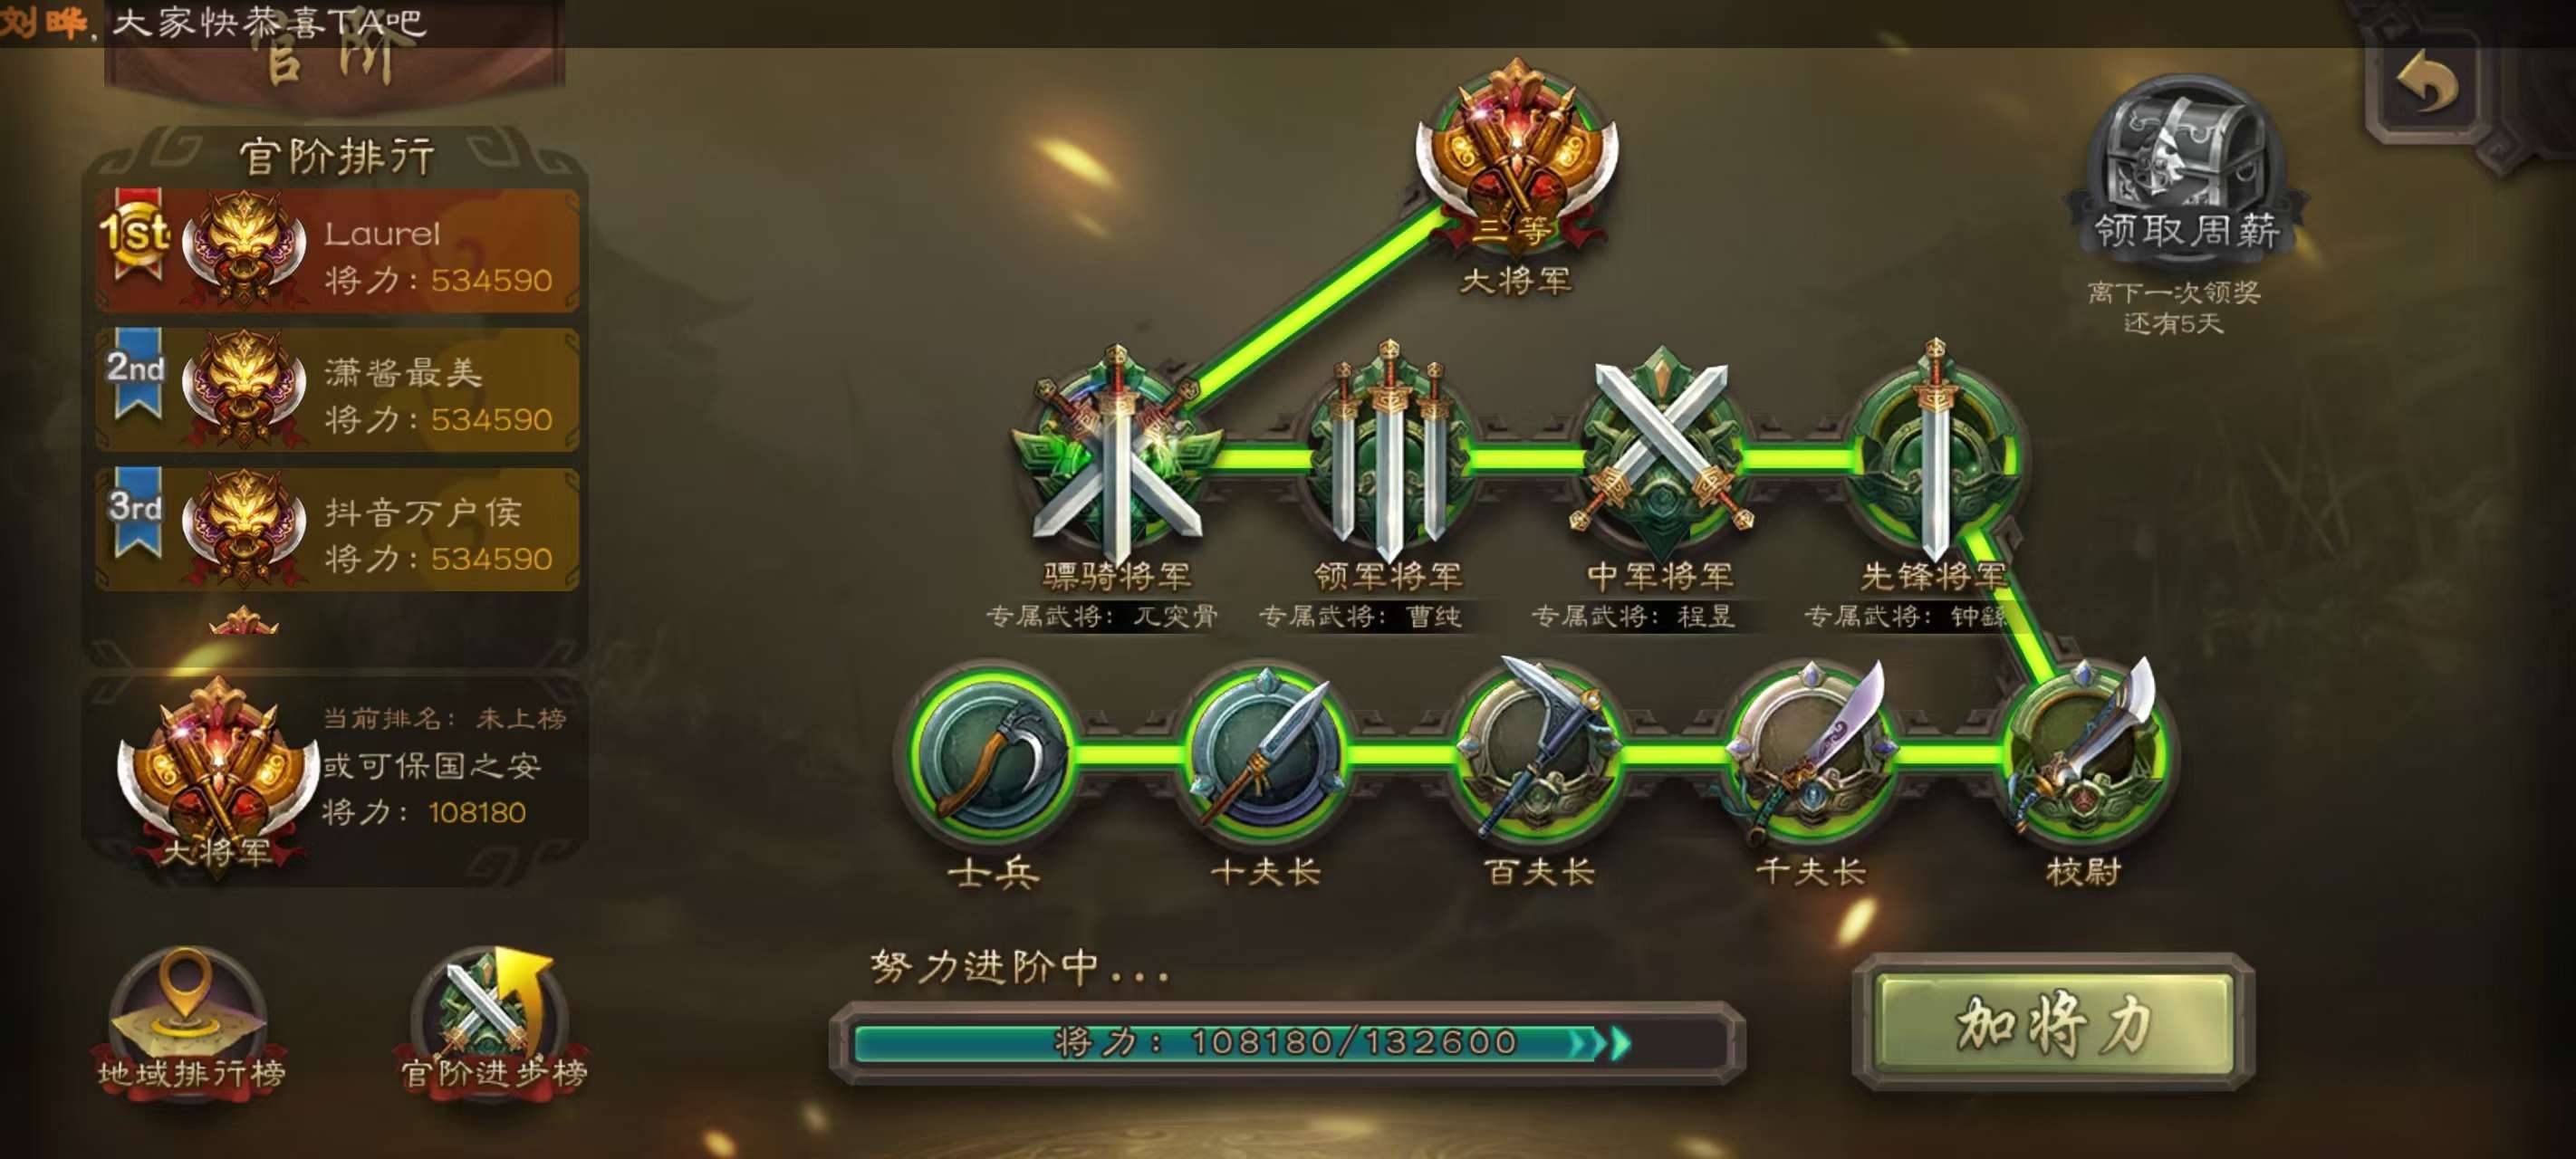The image size is (2576, 1159).
Task: Click the 将力 108180/132600 progress bar
Action: pos(1287,1042)
